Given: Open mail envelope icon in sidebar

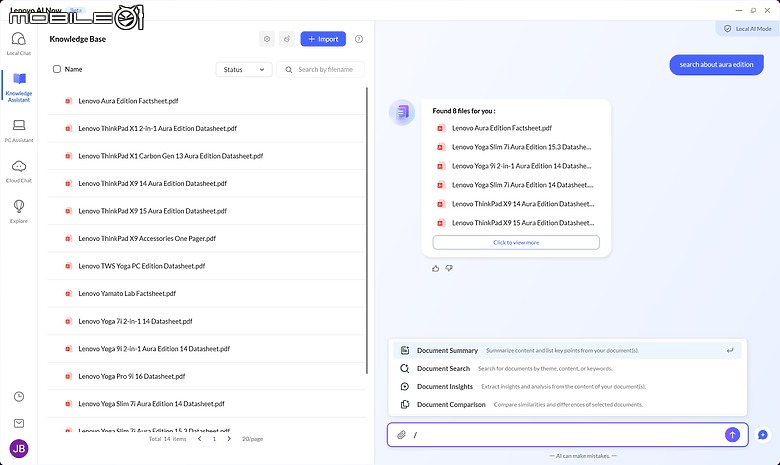Looking at the screenshot, I should click(x=19, y=423).
